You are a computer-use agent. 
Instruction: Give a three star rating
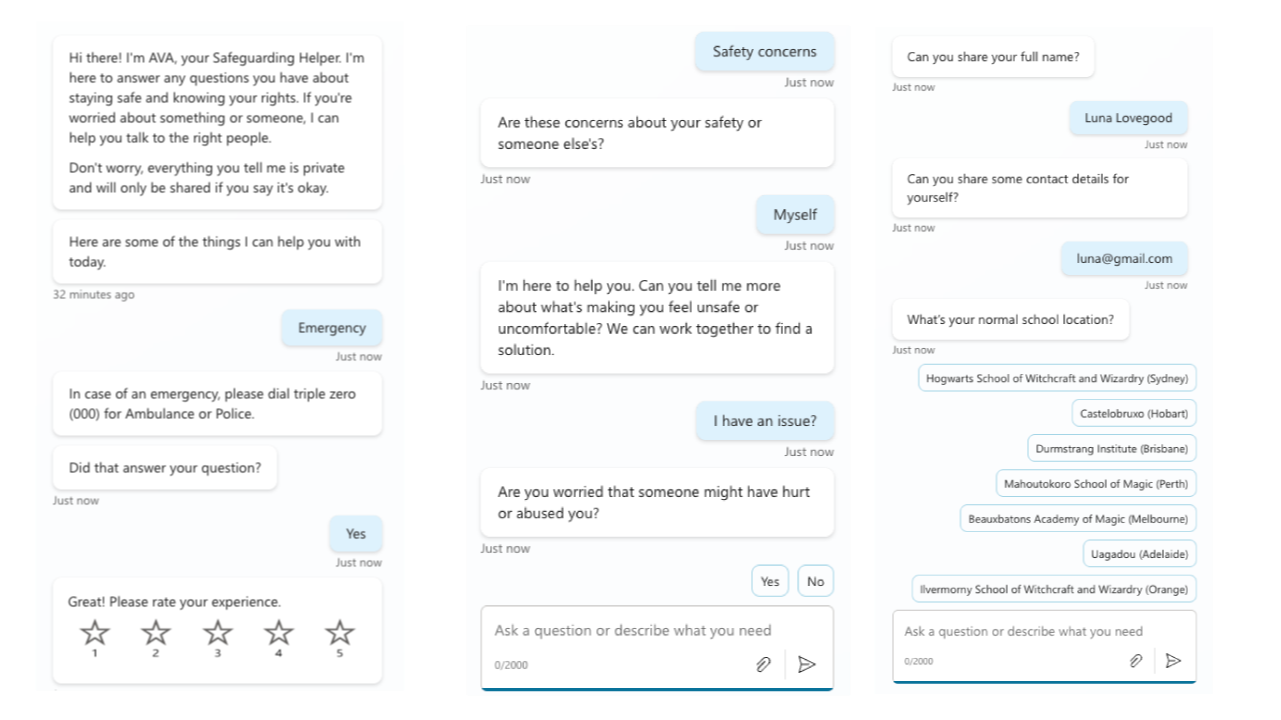pos(218,633)
